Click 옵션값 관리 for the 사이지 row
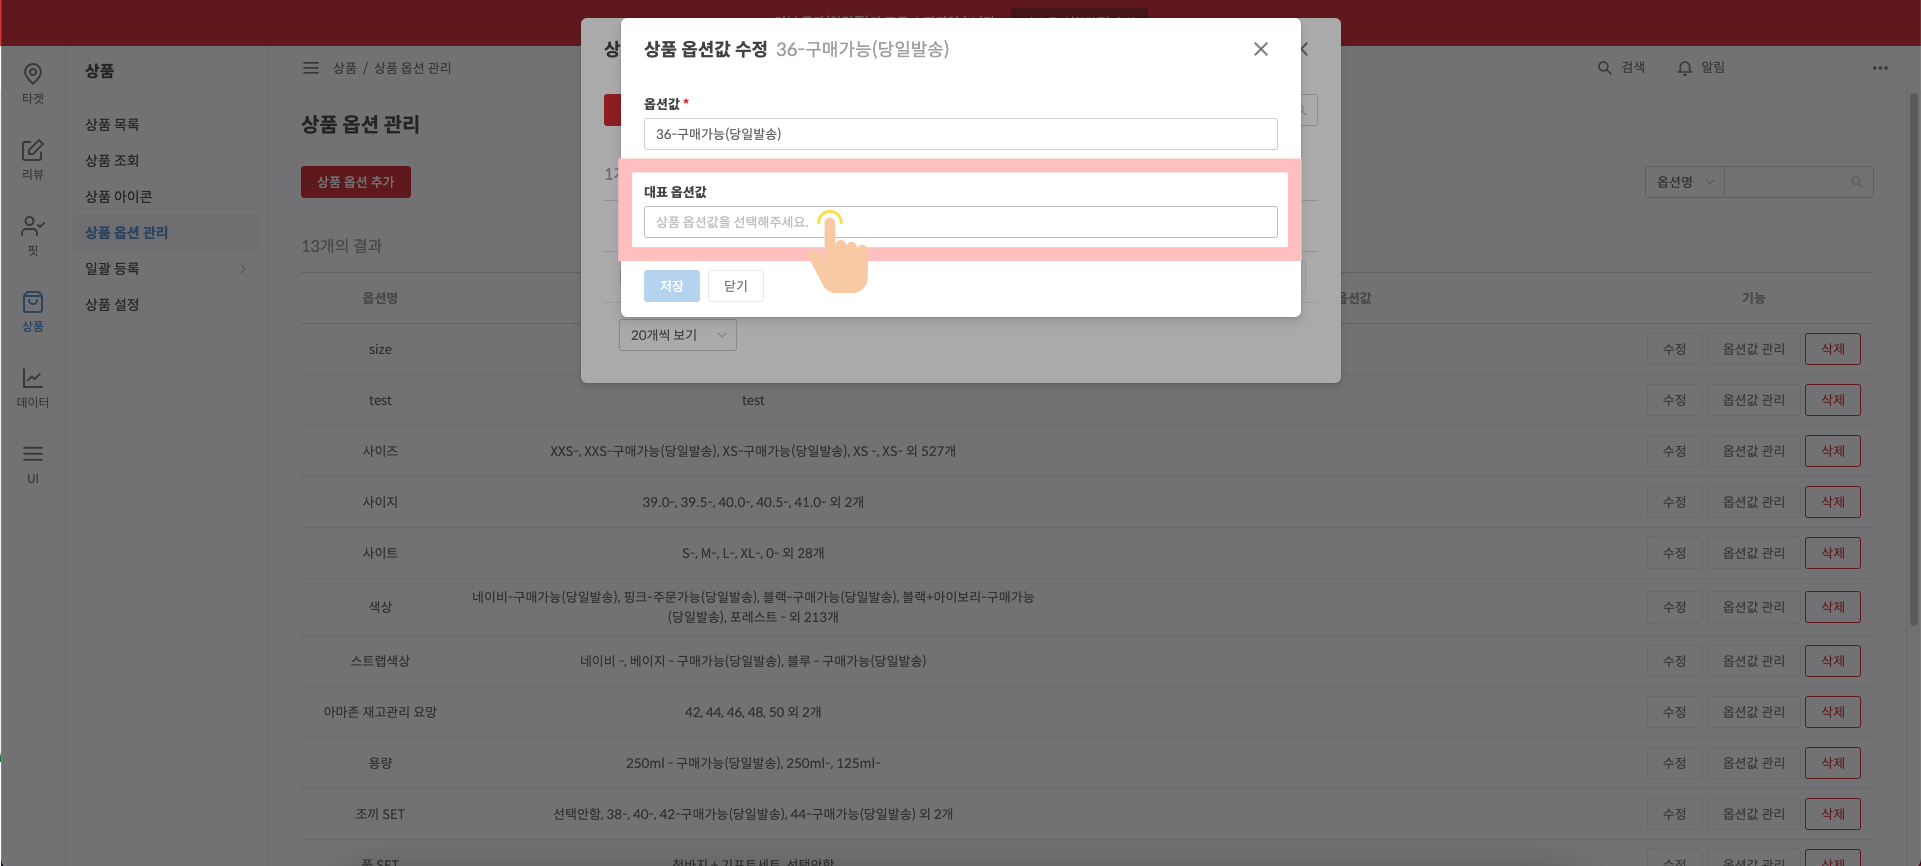1921x866 pixels. [x=1754, y=502]
